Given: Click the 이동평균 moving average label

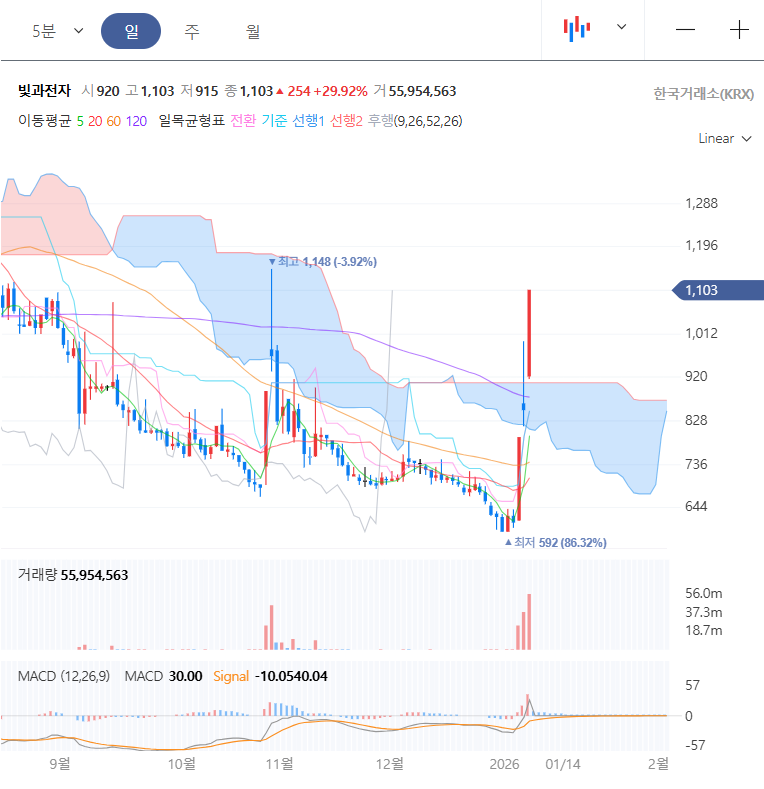Looking at the screenshot, I should [44, 121].
